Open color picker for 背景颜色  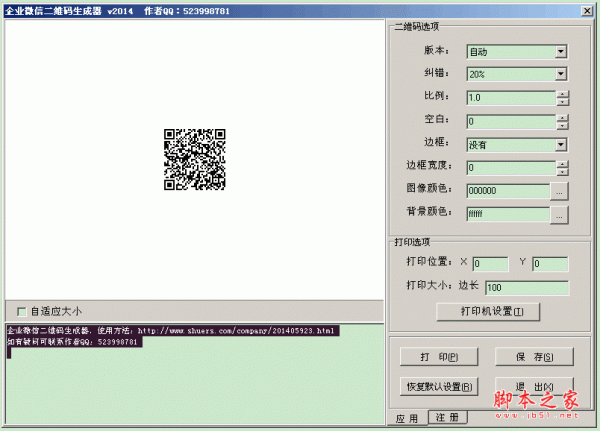(559, 215)
